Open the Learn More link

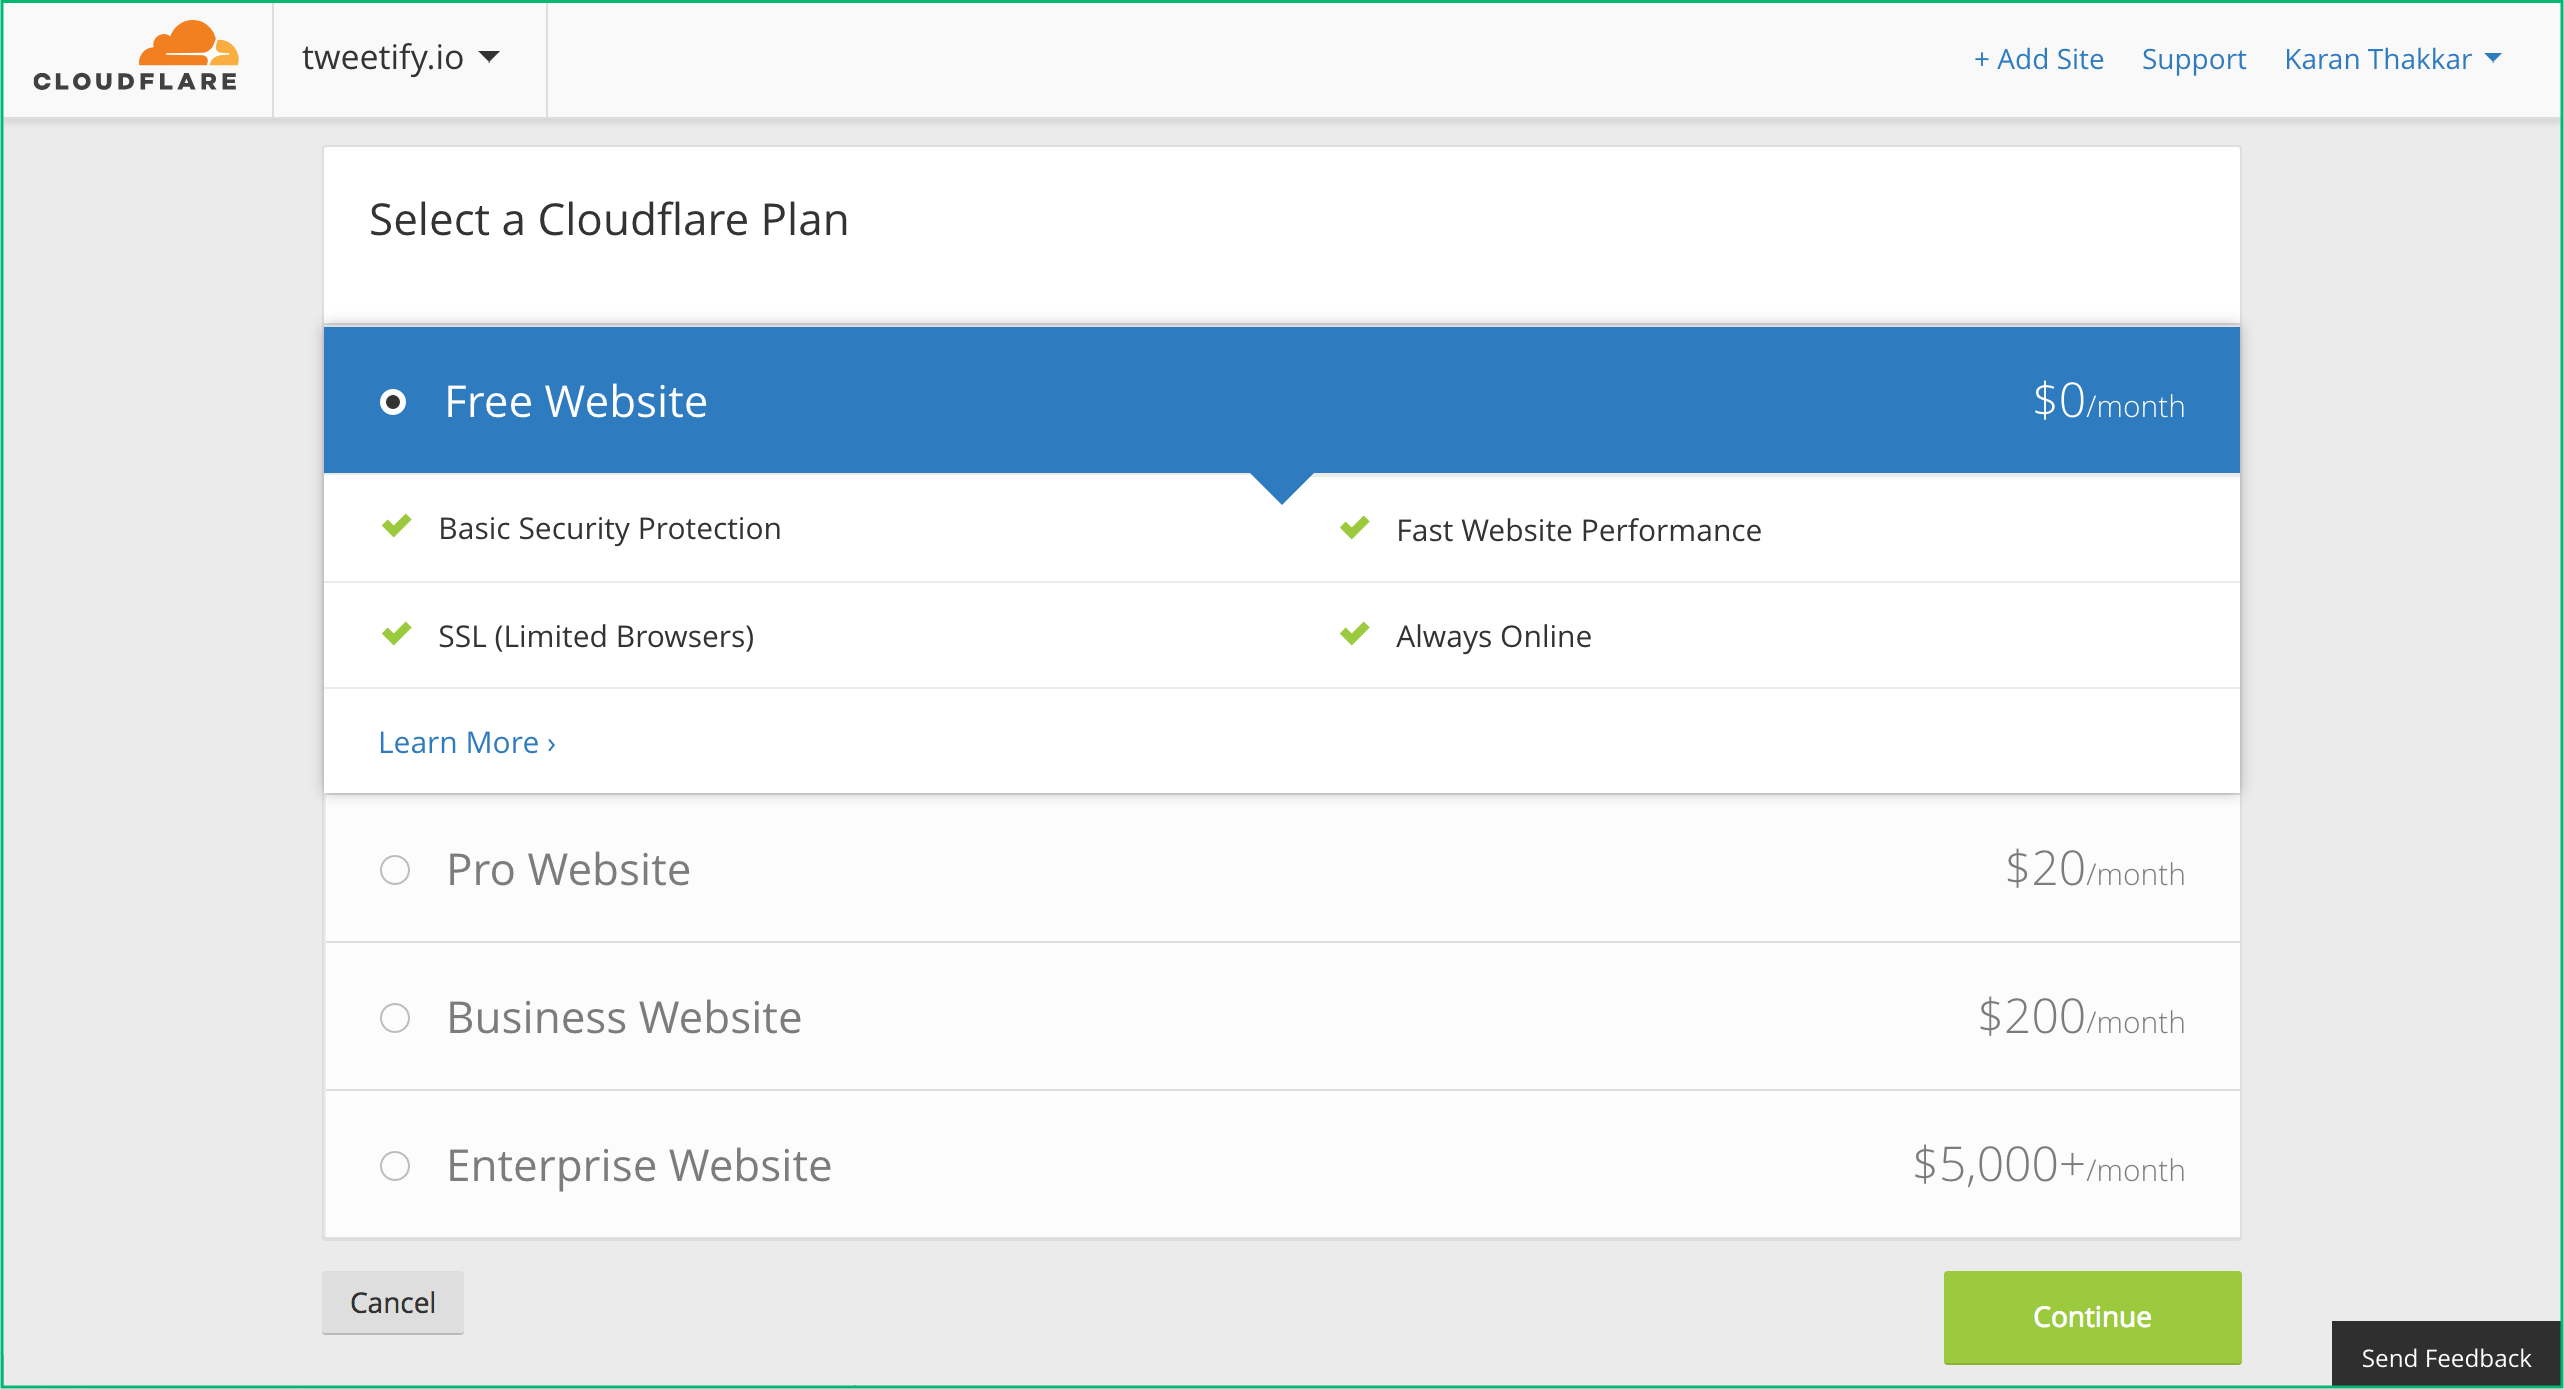click(x=460, y=742)
